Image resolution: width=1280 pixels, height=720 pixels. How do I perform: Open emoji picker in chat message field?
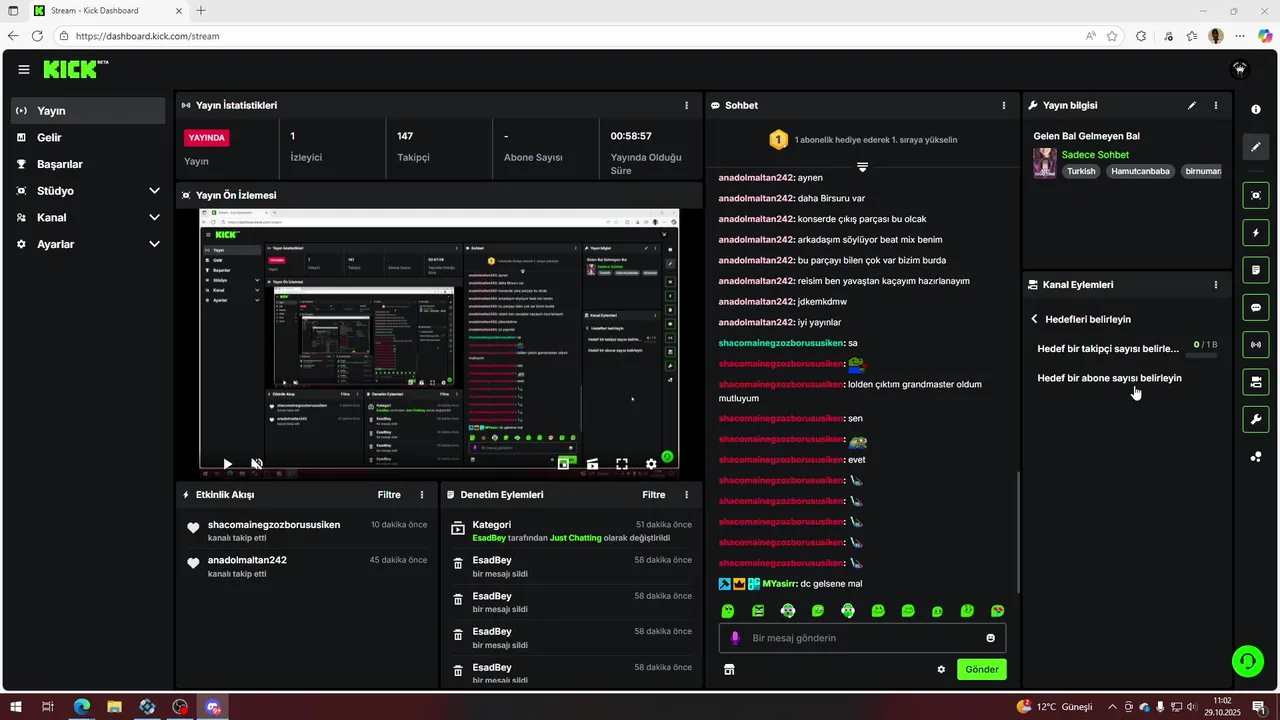pyautogui.click(x=991, y=638)
